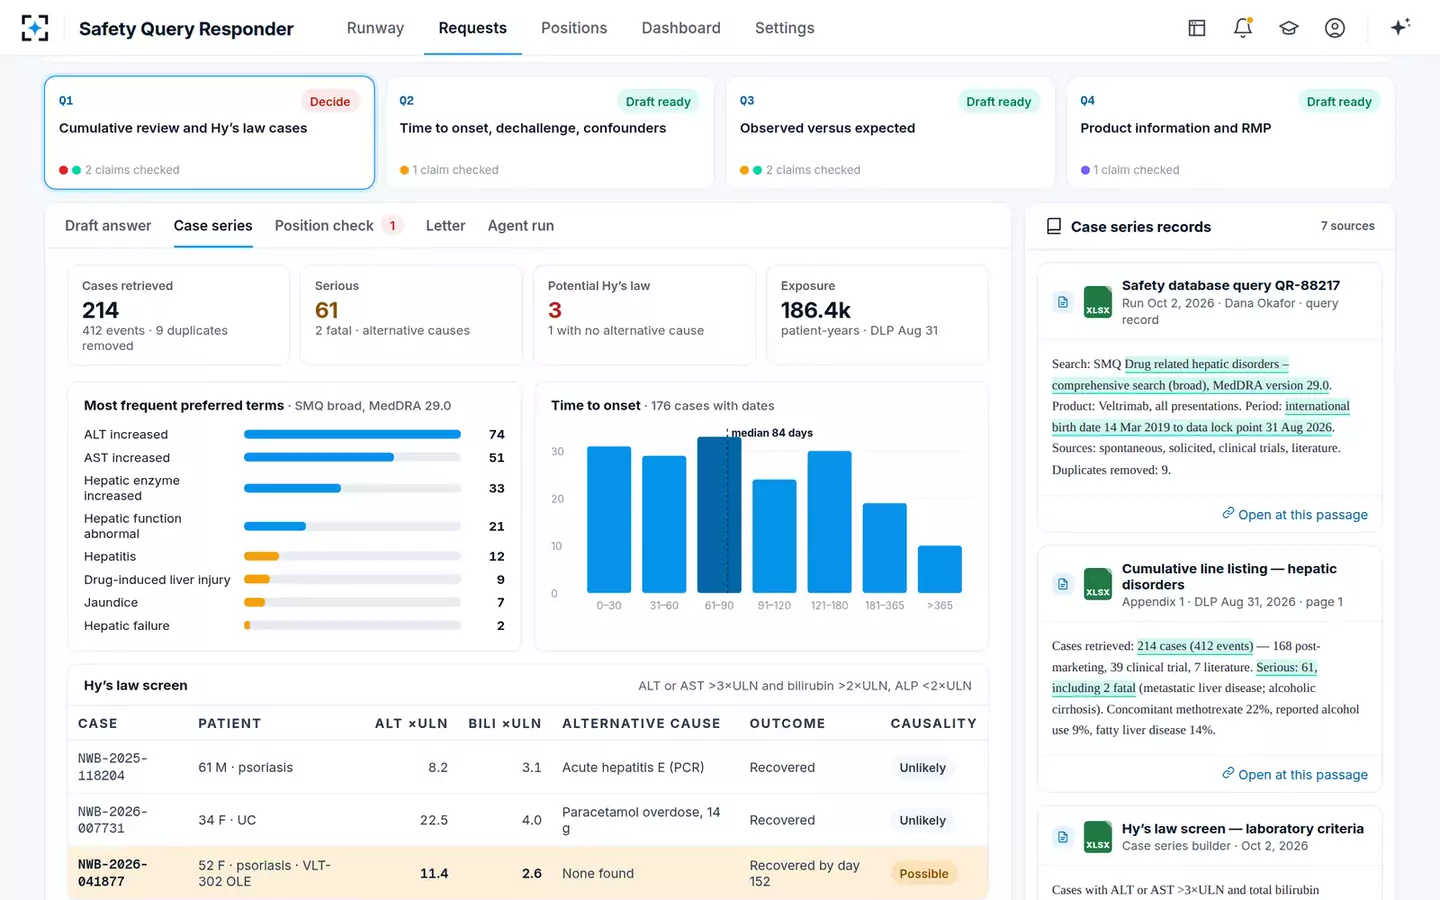Click XLSX icon for Hy's law screen source
The image size is (1440, 900).
tap(1098, 837)
